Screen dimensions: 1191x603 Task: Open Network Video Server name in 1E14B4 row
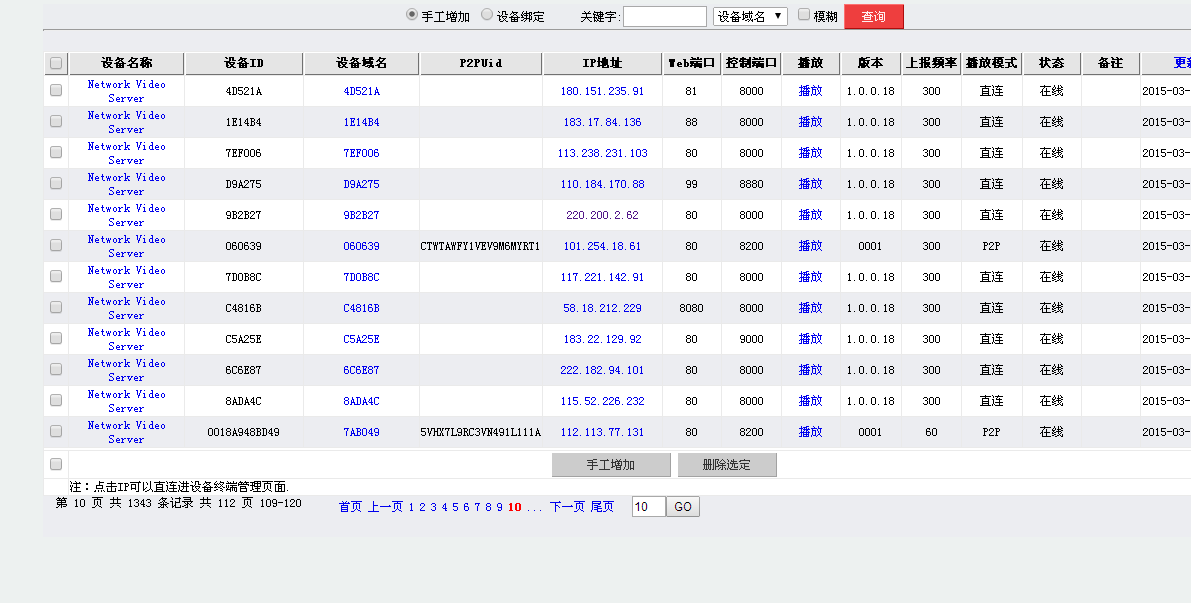coord(126,122)
